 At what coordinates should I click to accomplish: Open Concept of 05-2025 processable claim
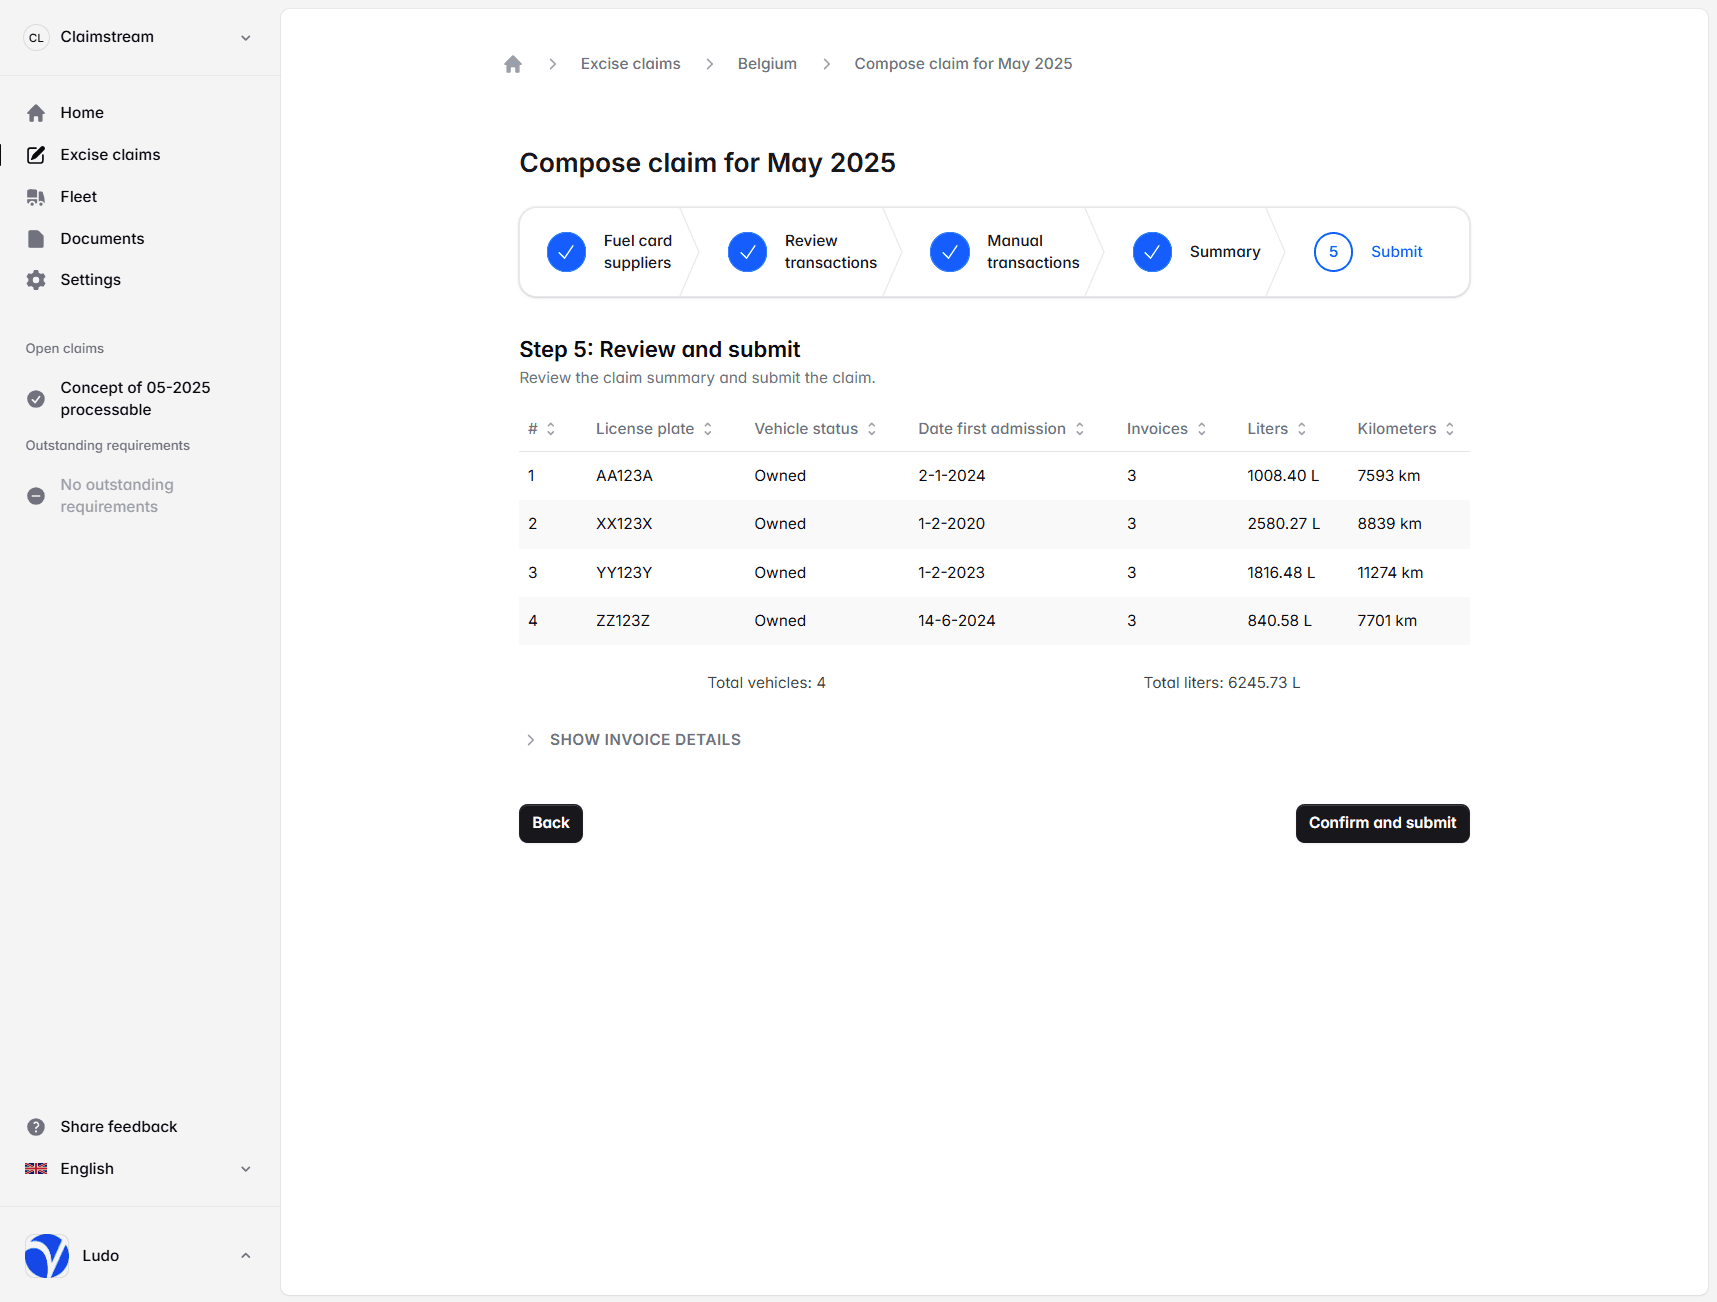pos(135,399)
